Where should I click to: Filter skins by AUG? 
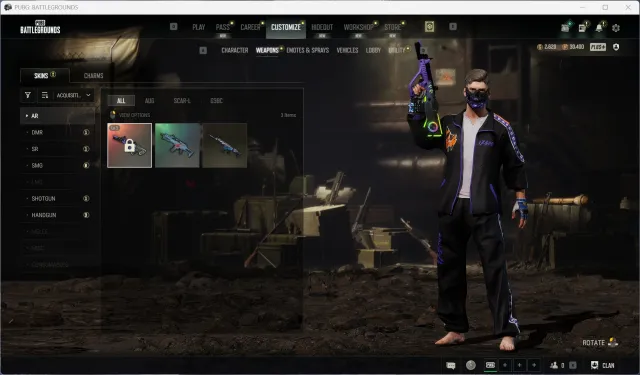click(149, 101)
